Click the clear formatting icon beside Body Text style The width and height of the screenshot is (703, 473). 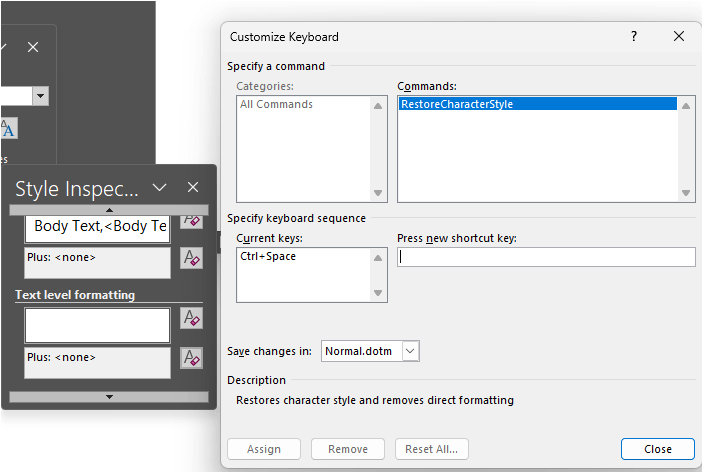pos(192,221)
